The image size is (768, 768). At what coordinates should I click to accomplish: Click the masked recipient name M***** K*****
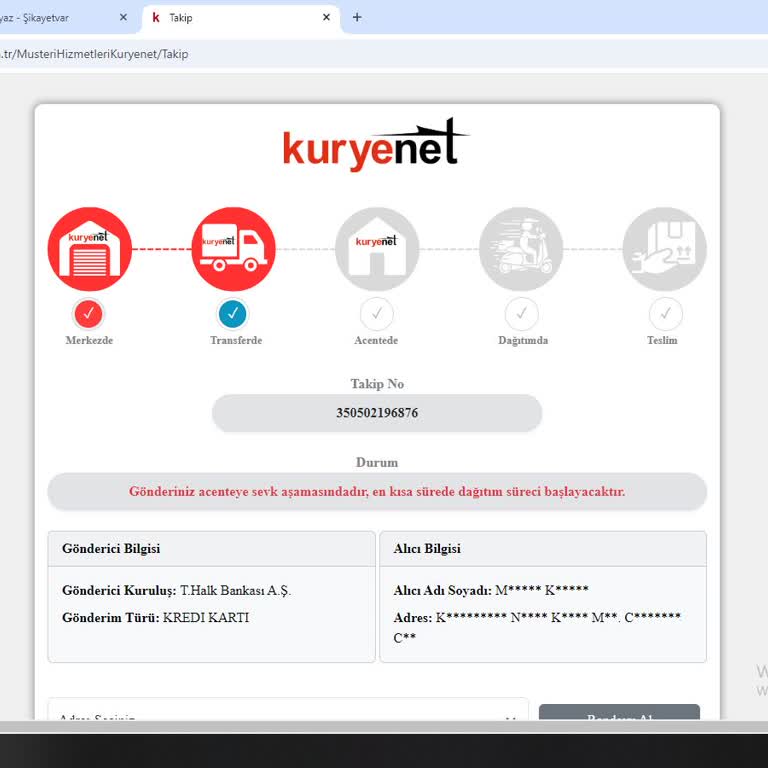pyautogui.click(x=542, y=590)
